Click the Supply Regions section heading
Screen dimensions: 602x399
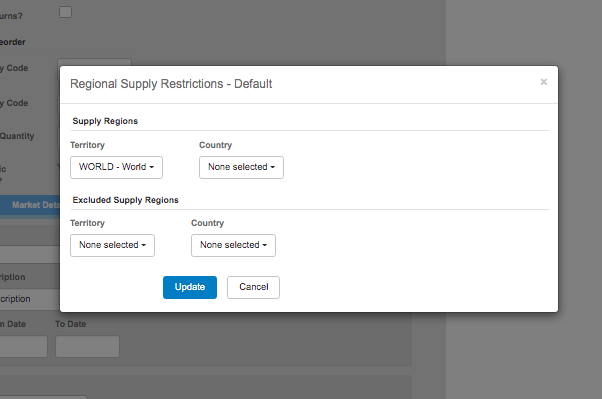(x=105, y=121)
